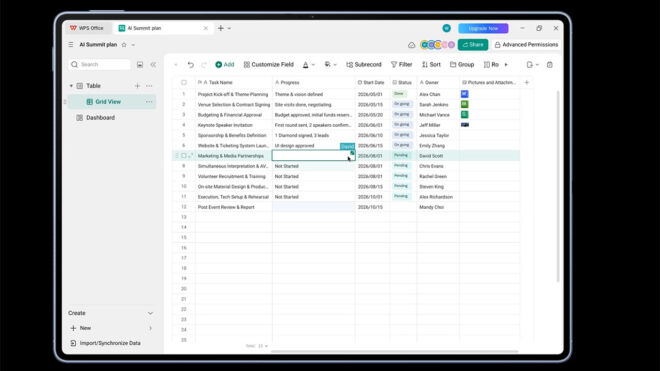This screenshot has height=371, width=660.
Task: Open the Sort options
Action: (431, 64)
